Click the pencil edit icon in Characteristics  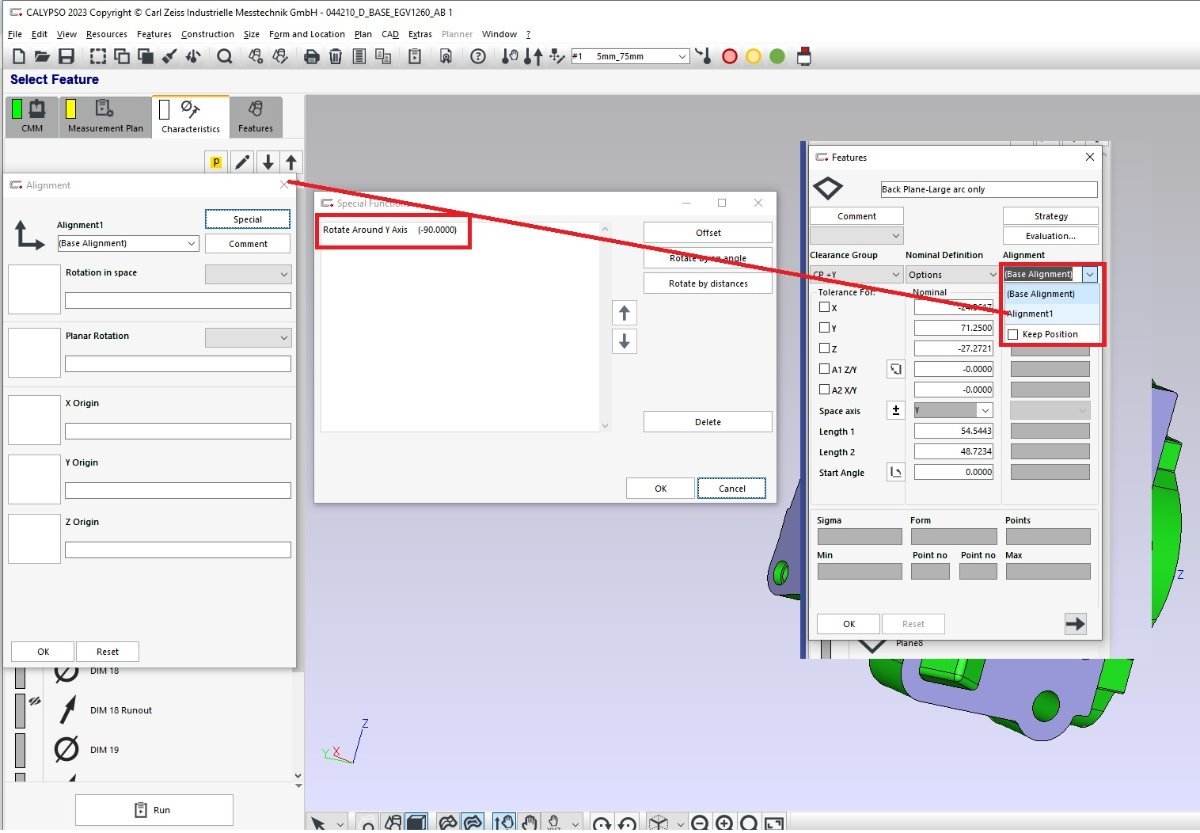(x=242, y=162)
